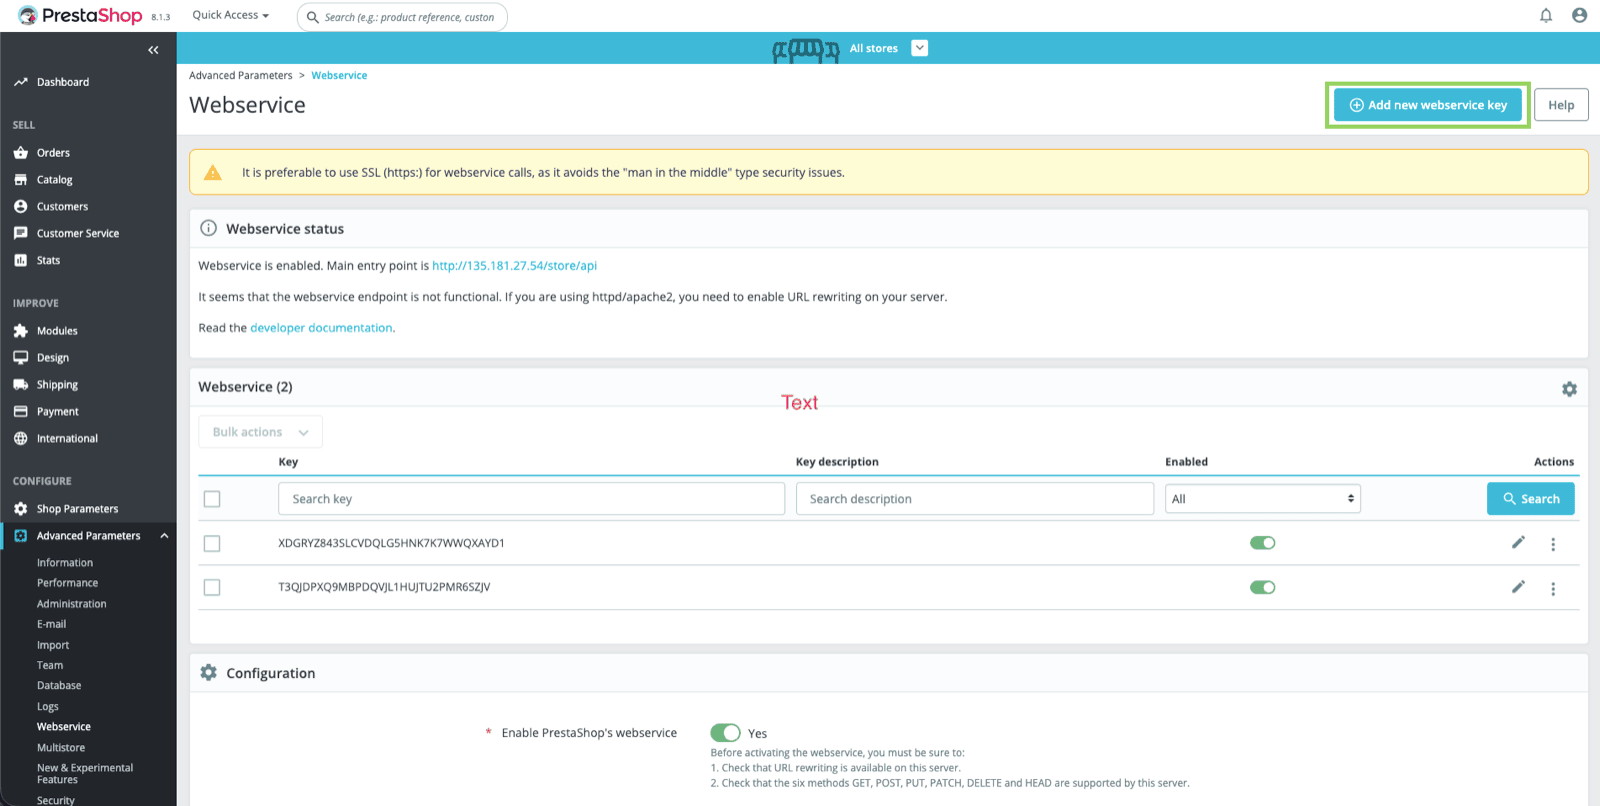The width and height of the screenshot is (1600, 806).
Task: Focus the top product search field
Action: (402, 17)
